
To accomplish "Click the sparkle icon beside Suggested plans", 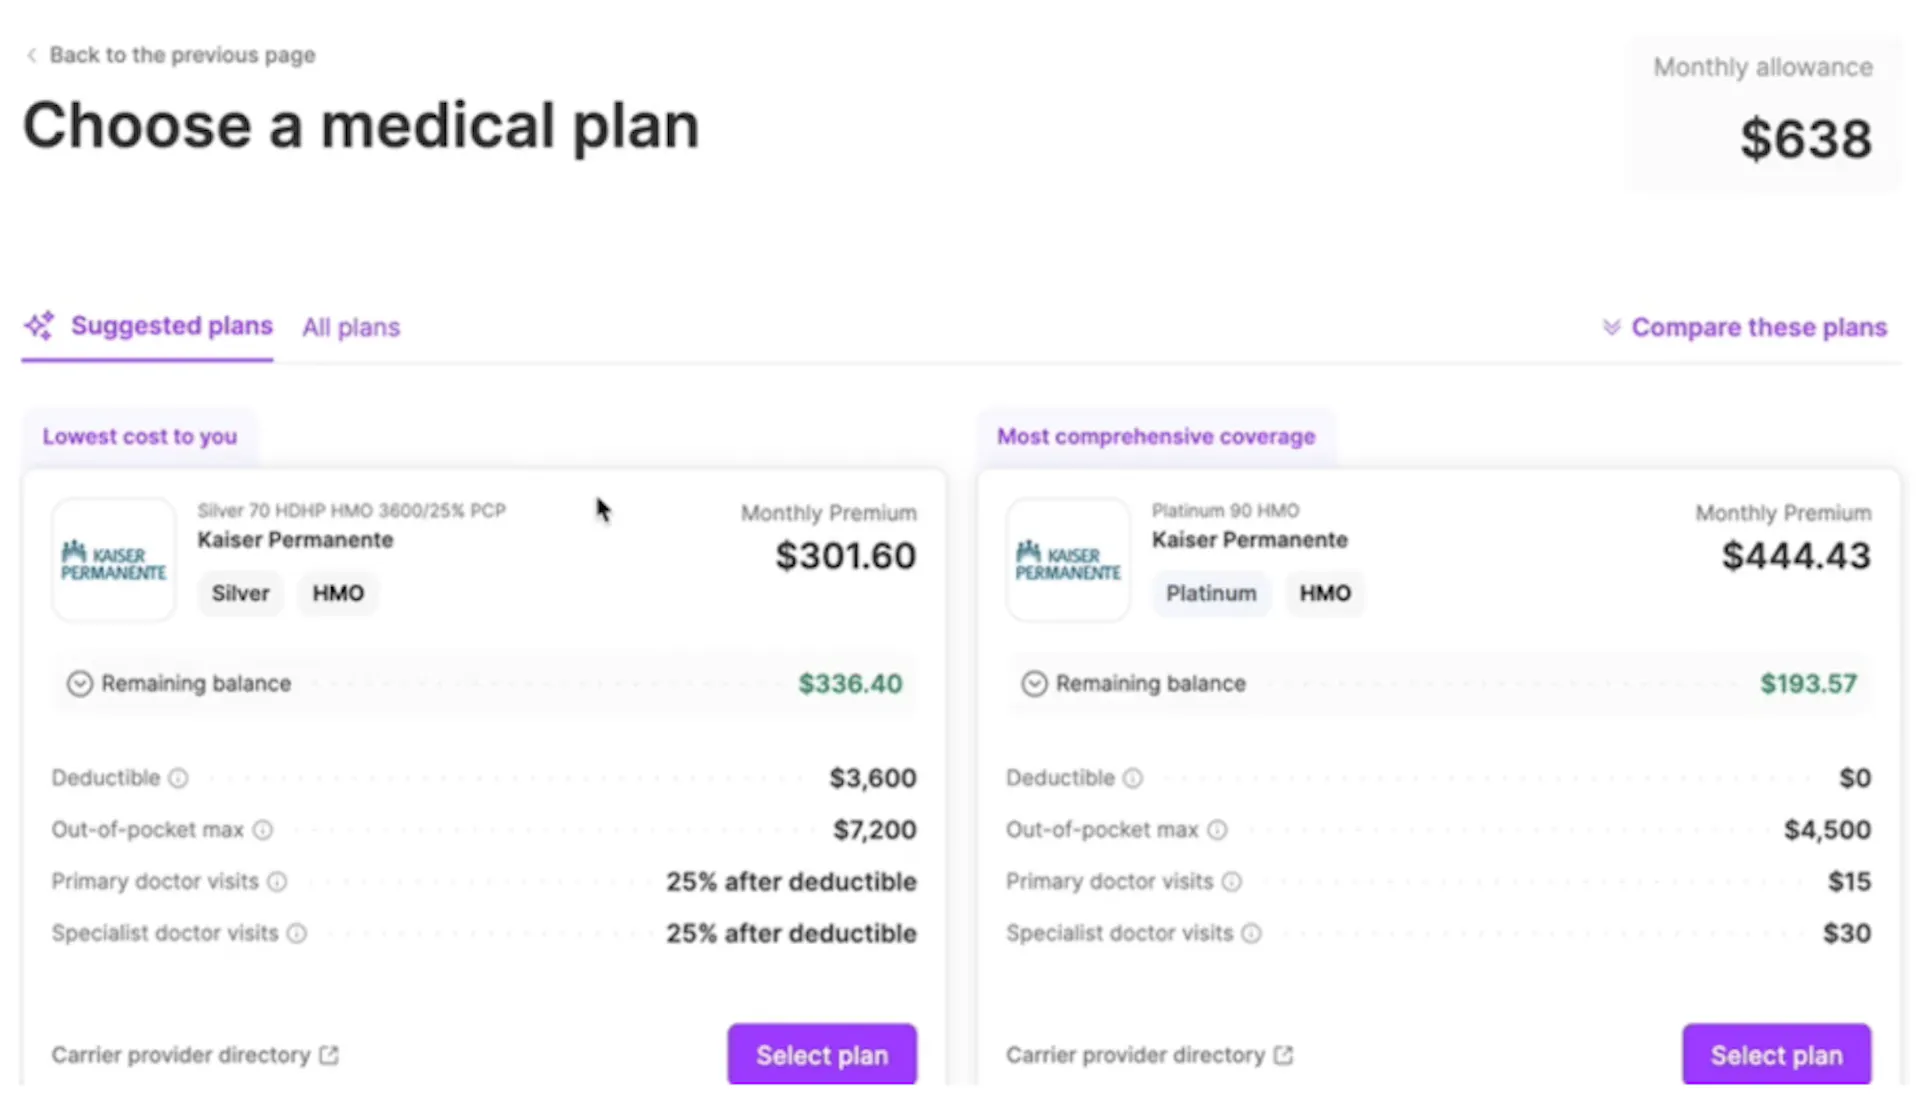I will tap(40, 325).
